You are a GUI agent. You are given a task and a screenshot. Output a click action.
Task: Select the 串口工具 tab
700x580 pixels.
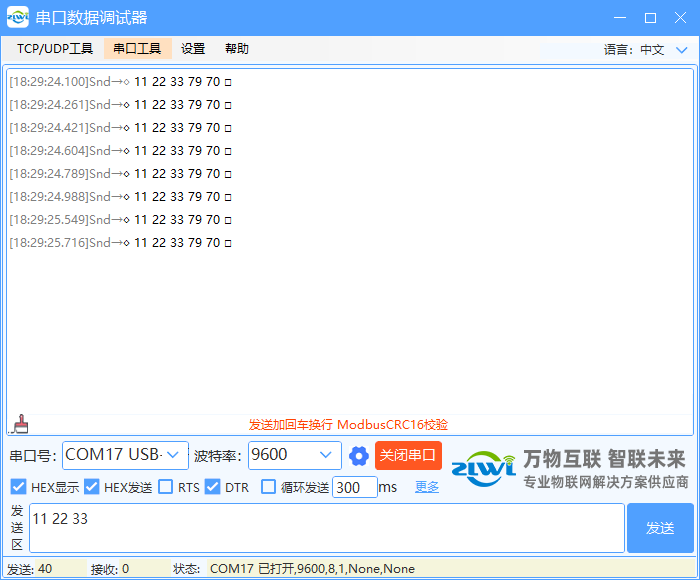tap(138, 48)
